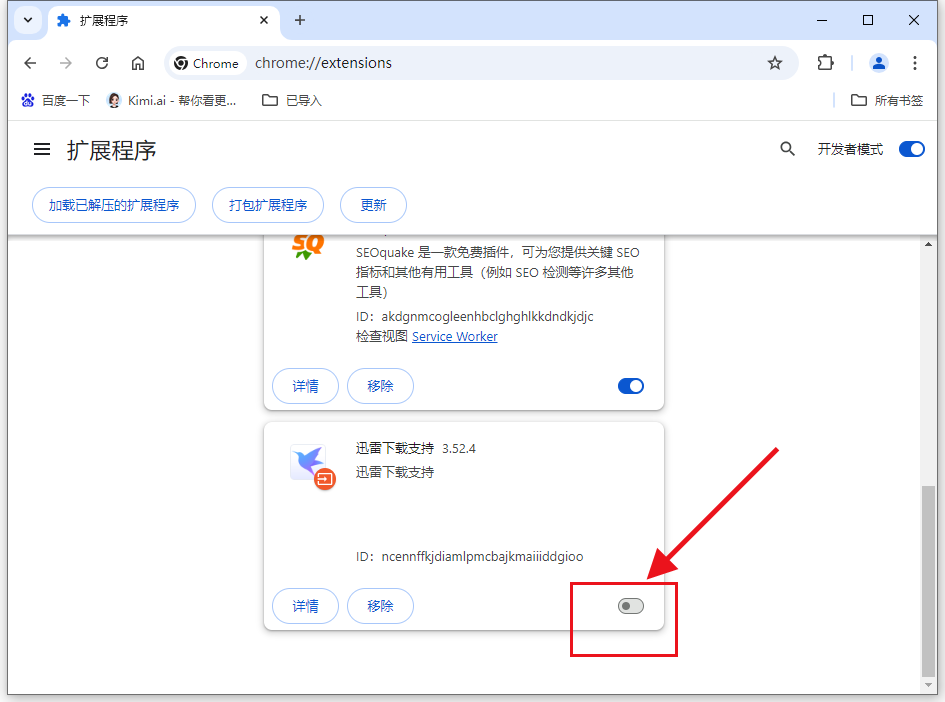Click the SEOquake SQ logo icon

tap(308, 246)
